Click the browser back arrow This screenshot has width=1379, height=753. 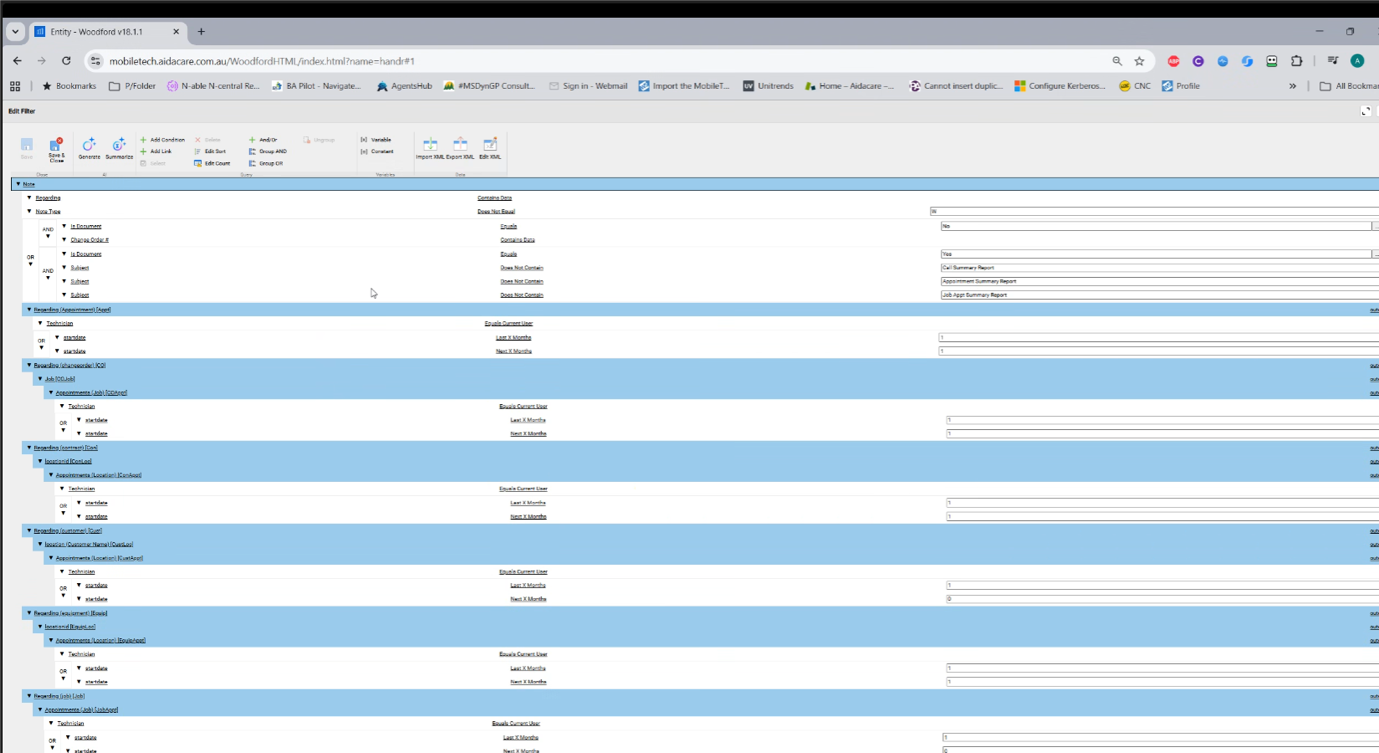(x=17, y=61)
